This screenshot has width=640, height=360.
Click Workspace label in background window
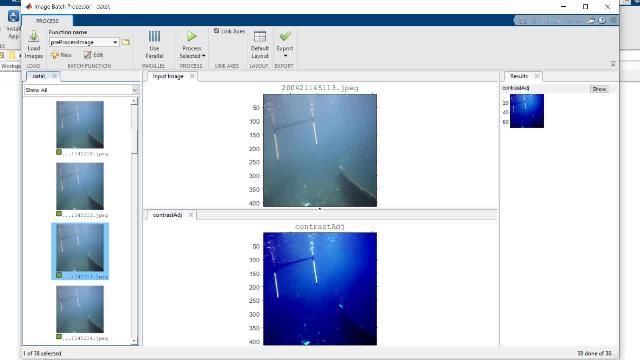click(x=10, y=66)
